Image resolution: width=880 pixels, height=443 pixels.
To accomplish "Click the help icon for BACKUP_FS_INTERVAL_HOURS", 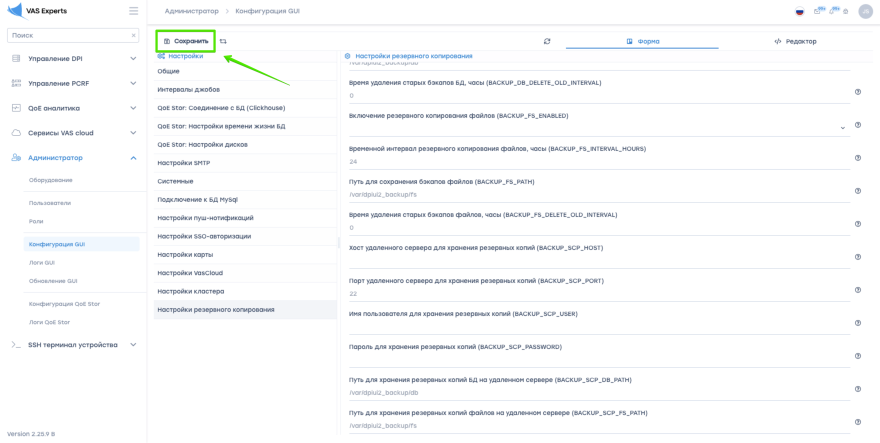I will [x=858, y=158].
